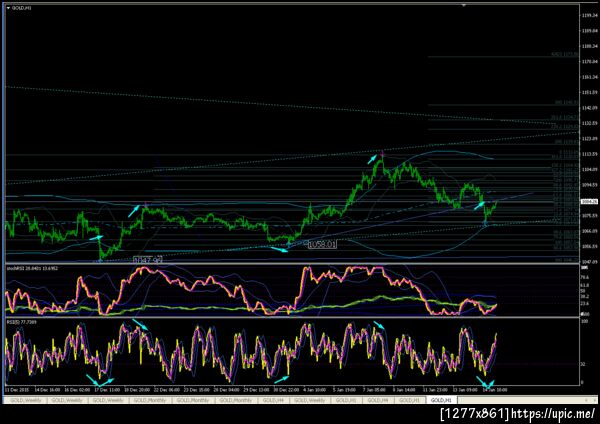Click the 1199.24 level on the price scale
Screen dimensions: 600x424
click(590, 16)
